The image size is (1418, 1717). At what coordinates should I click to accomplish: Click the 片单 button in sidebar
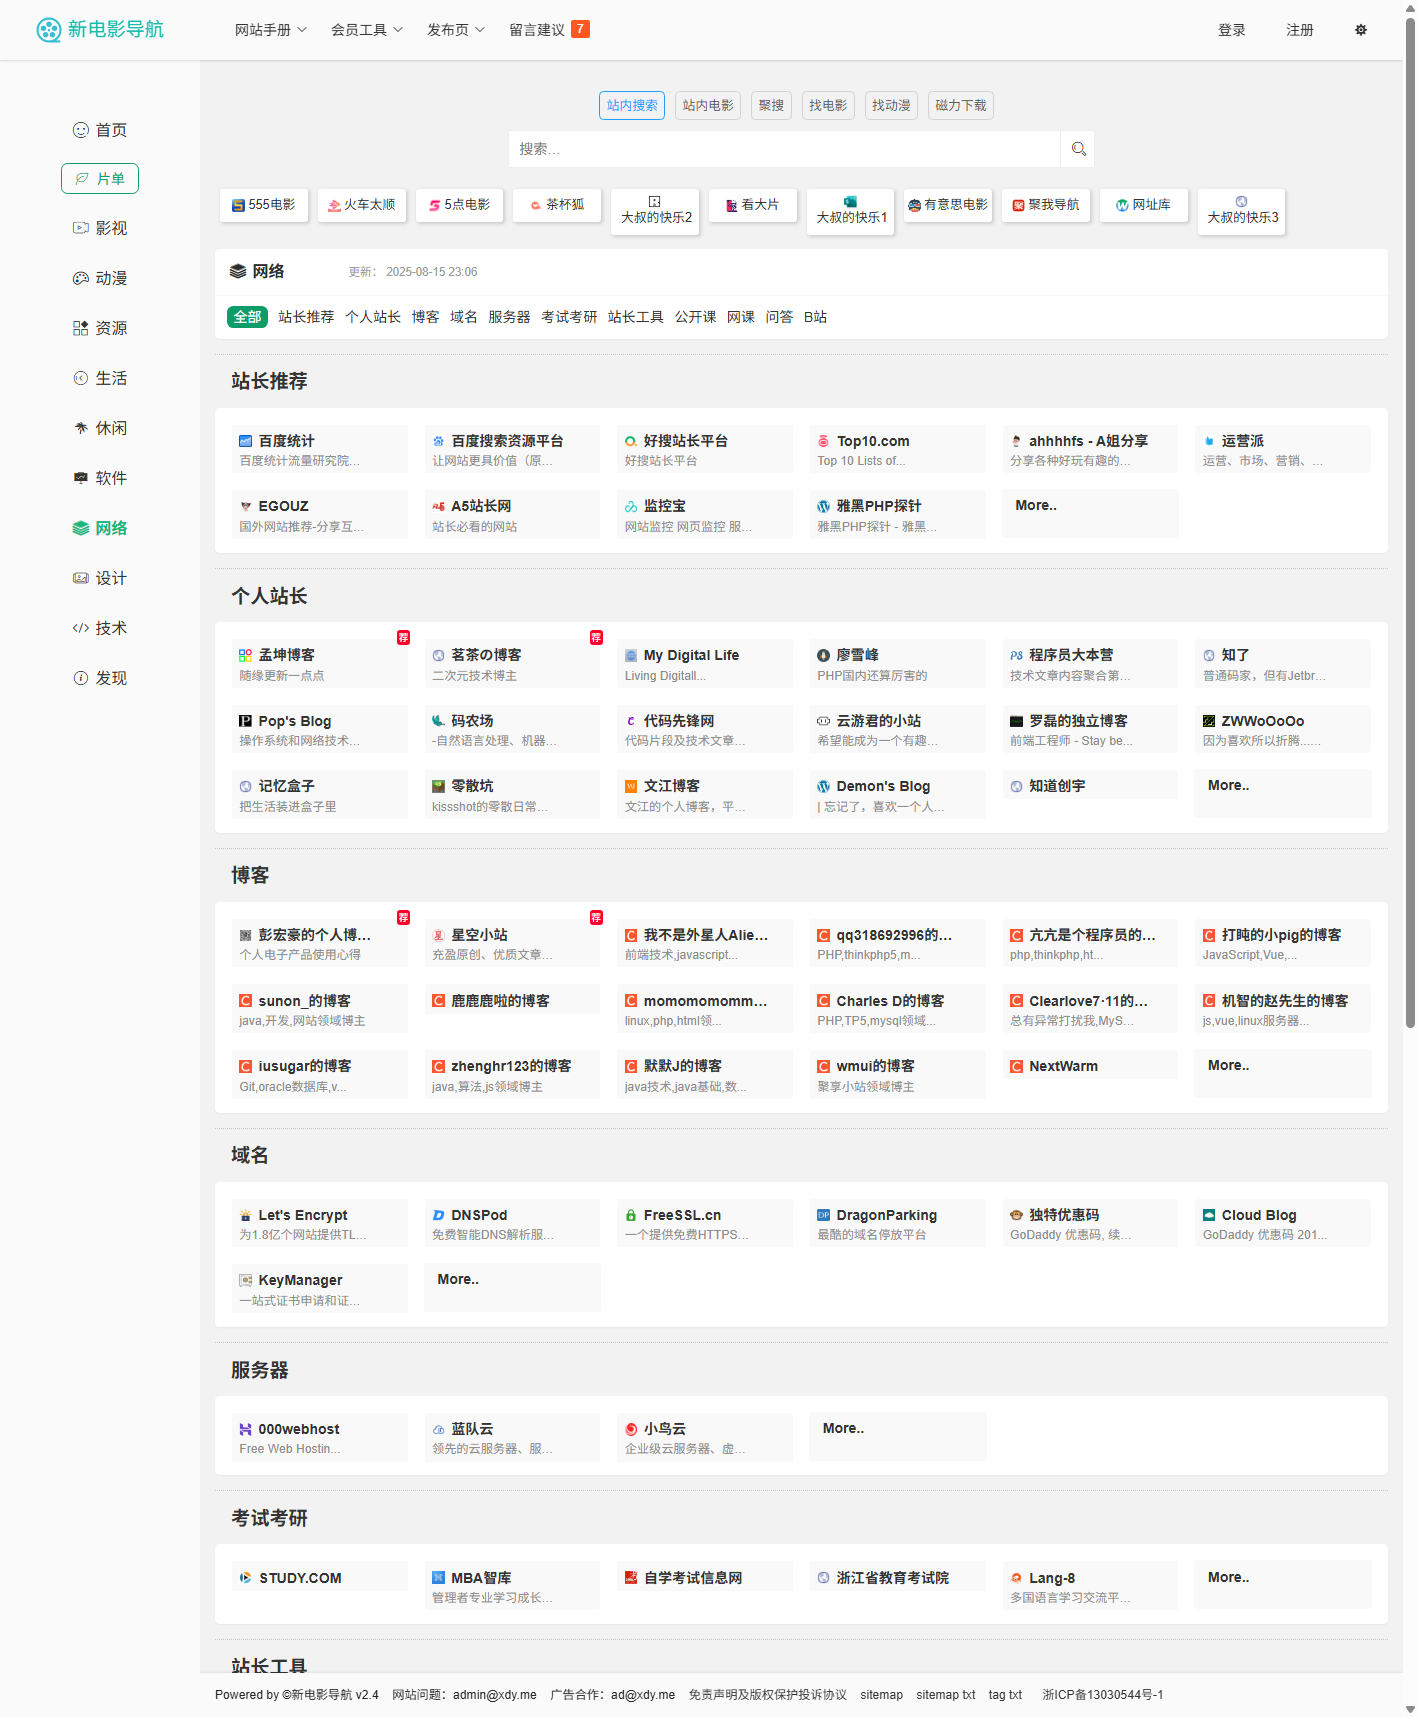[x=100, y=178]
